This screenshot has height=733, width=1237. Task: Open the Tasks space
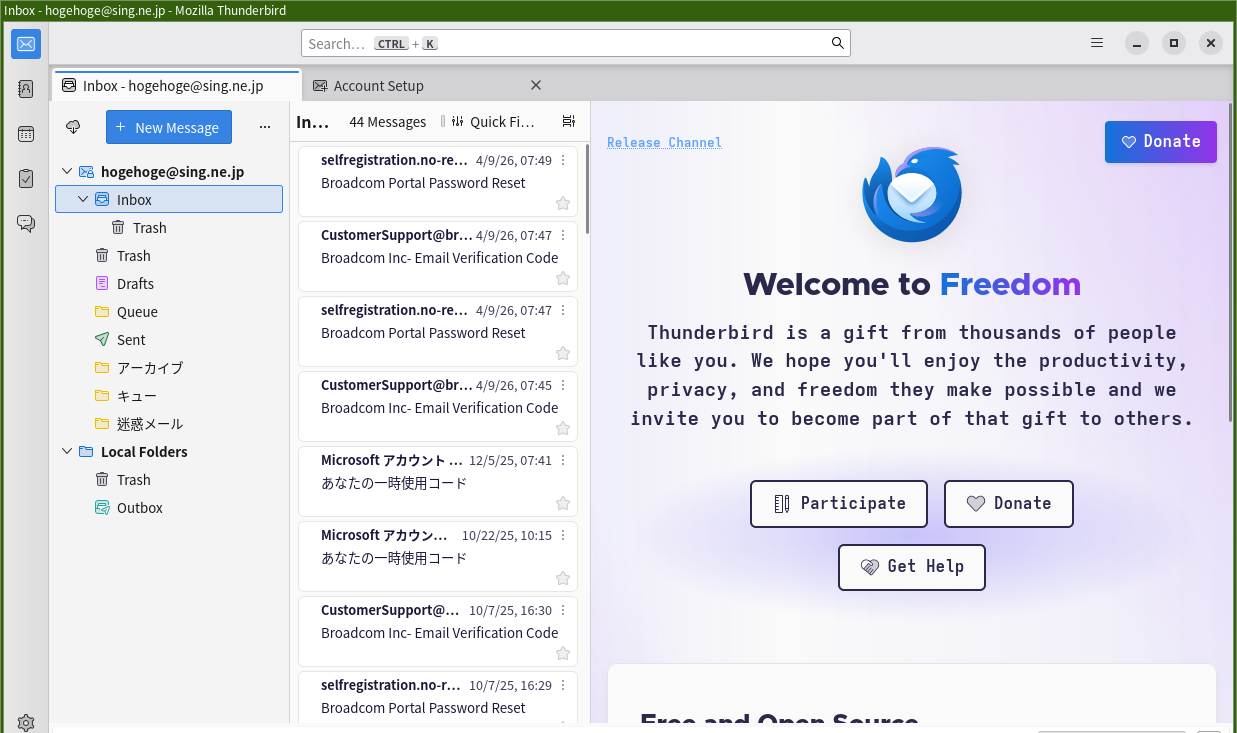coord(26,179)
